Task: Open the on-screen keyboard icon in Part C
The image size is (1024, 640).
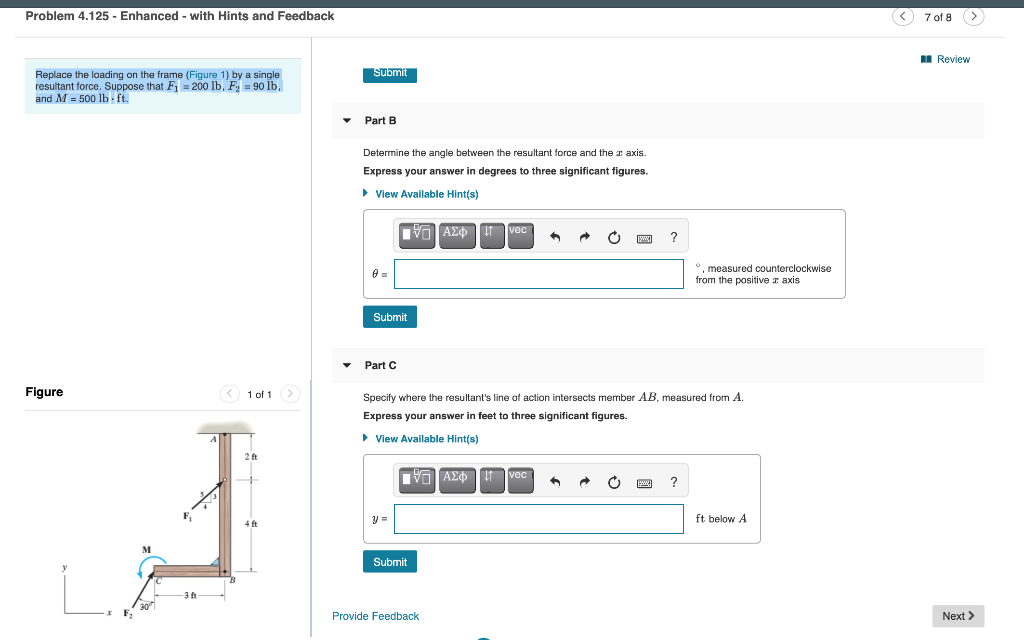Action: pos(643,480)
